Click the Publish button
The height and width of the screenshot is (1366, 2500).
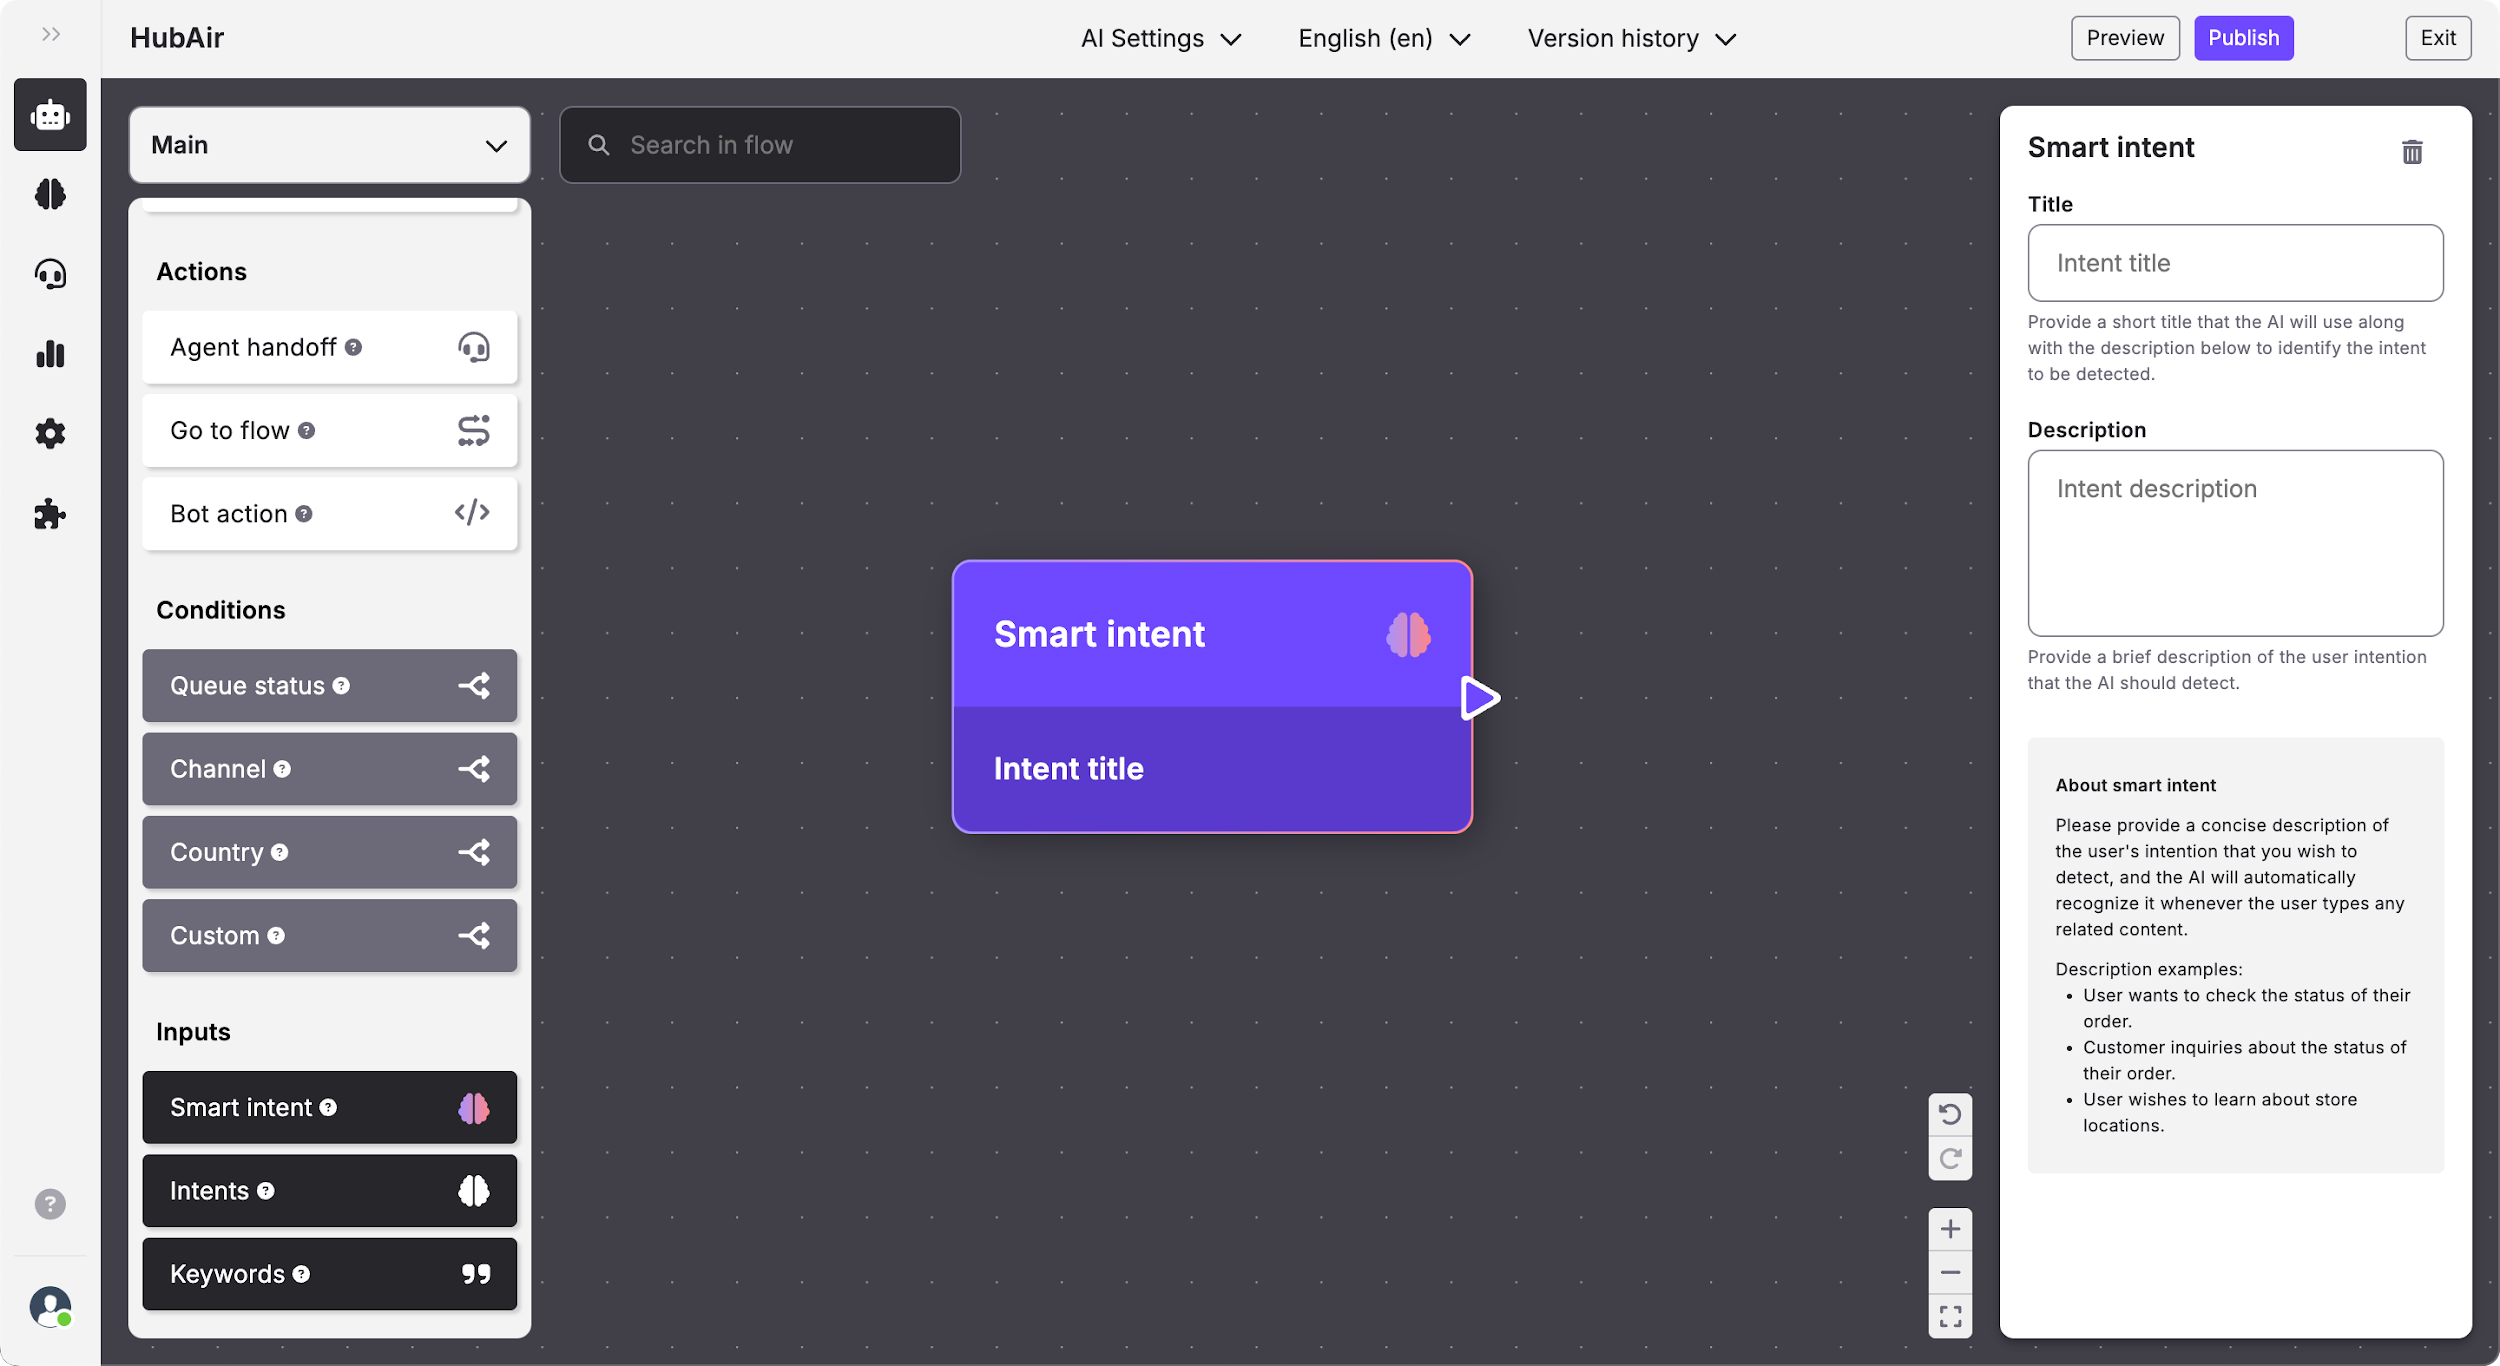click(x=2243, y=38)
